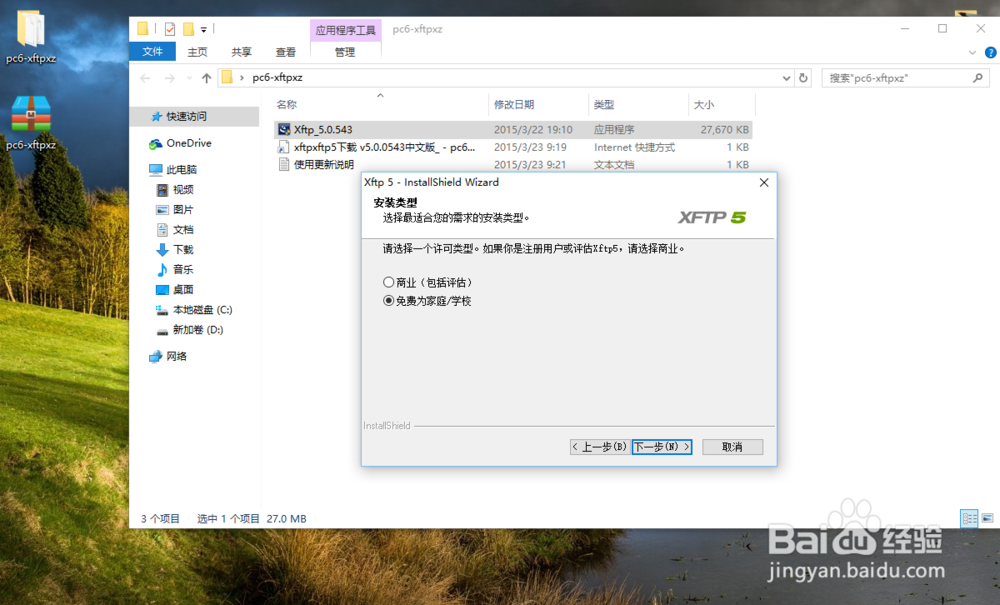The height and width of the screenshot is (605, 1000).
Task: Switch to large icons view in status bar
Action: 987,518
